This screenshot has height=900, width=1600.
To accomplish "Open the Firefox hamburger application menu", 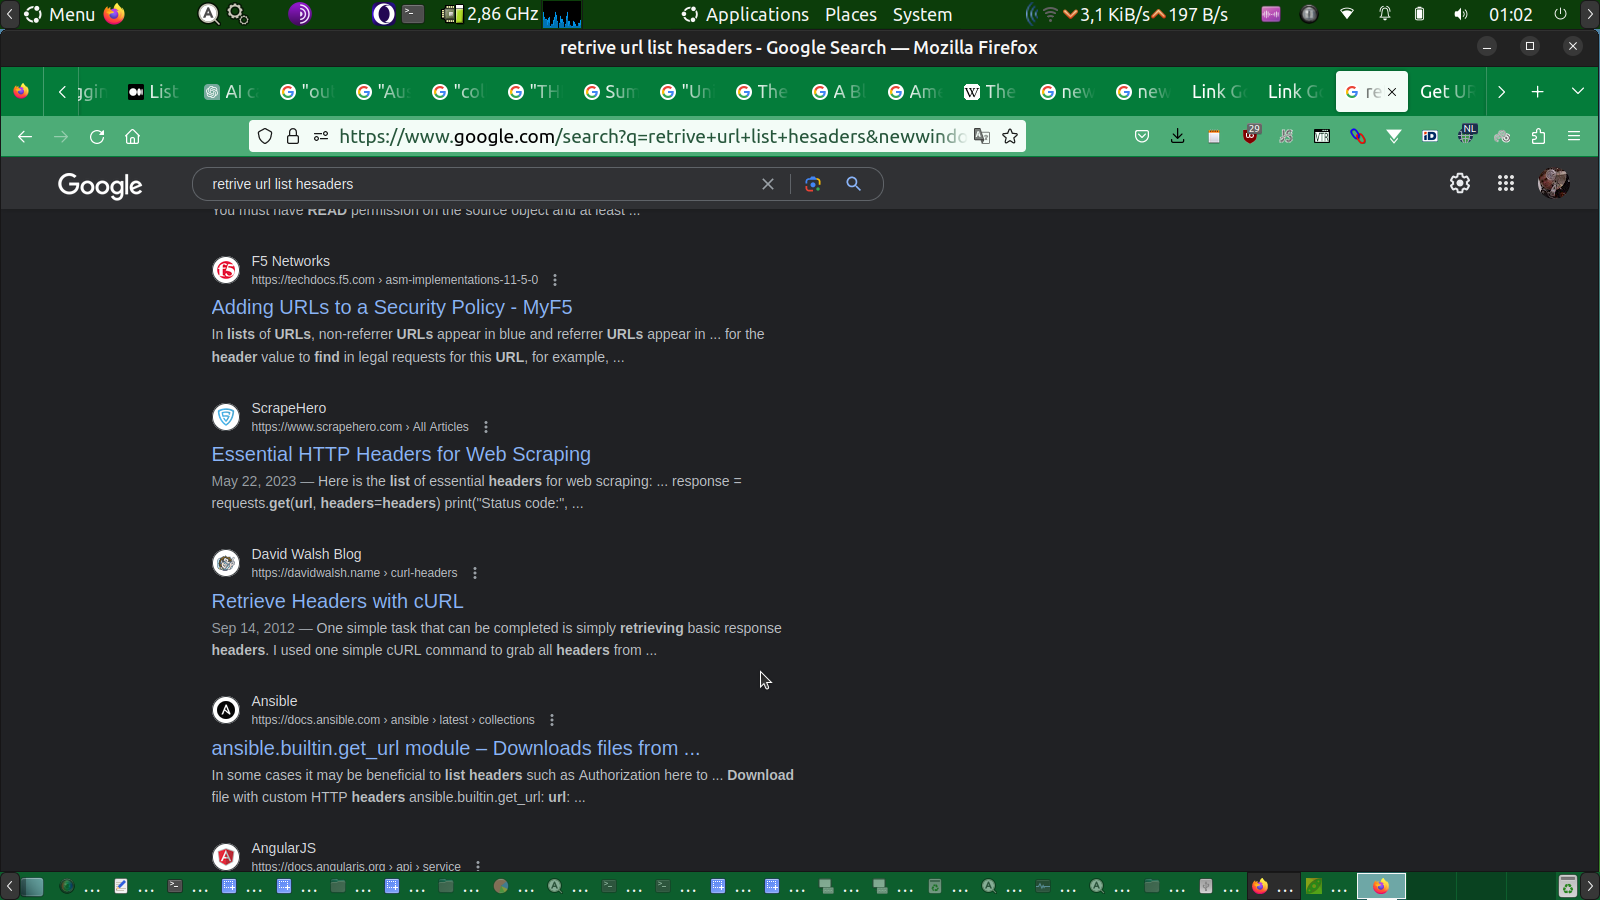I will 1574,136.
